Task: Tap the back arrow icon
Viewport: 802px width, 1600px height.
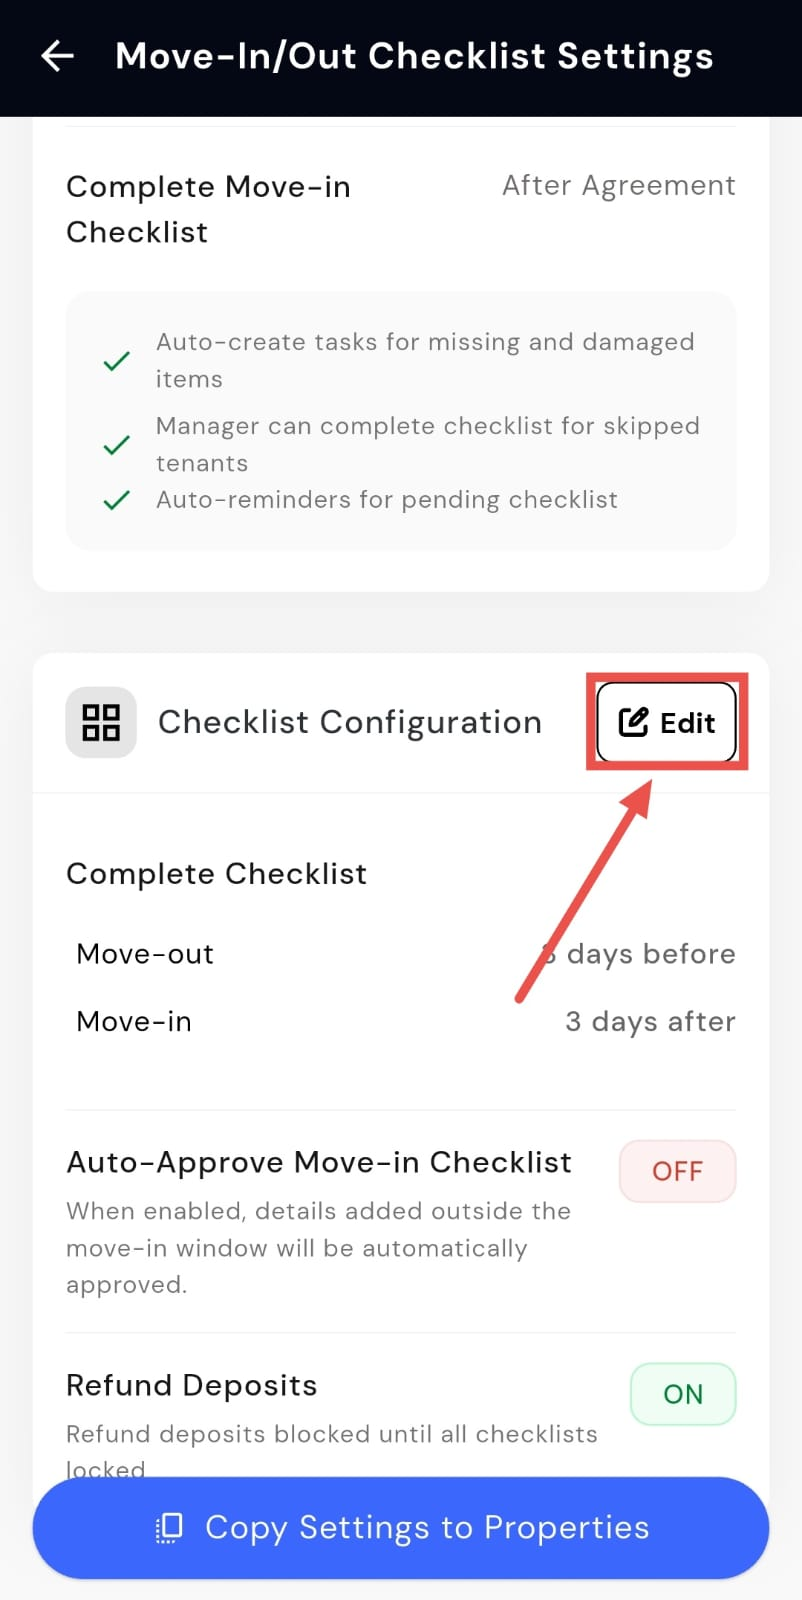Action: coord(58,56)
